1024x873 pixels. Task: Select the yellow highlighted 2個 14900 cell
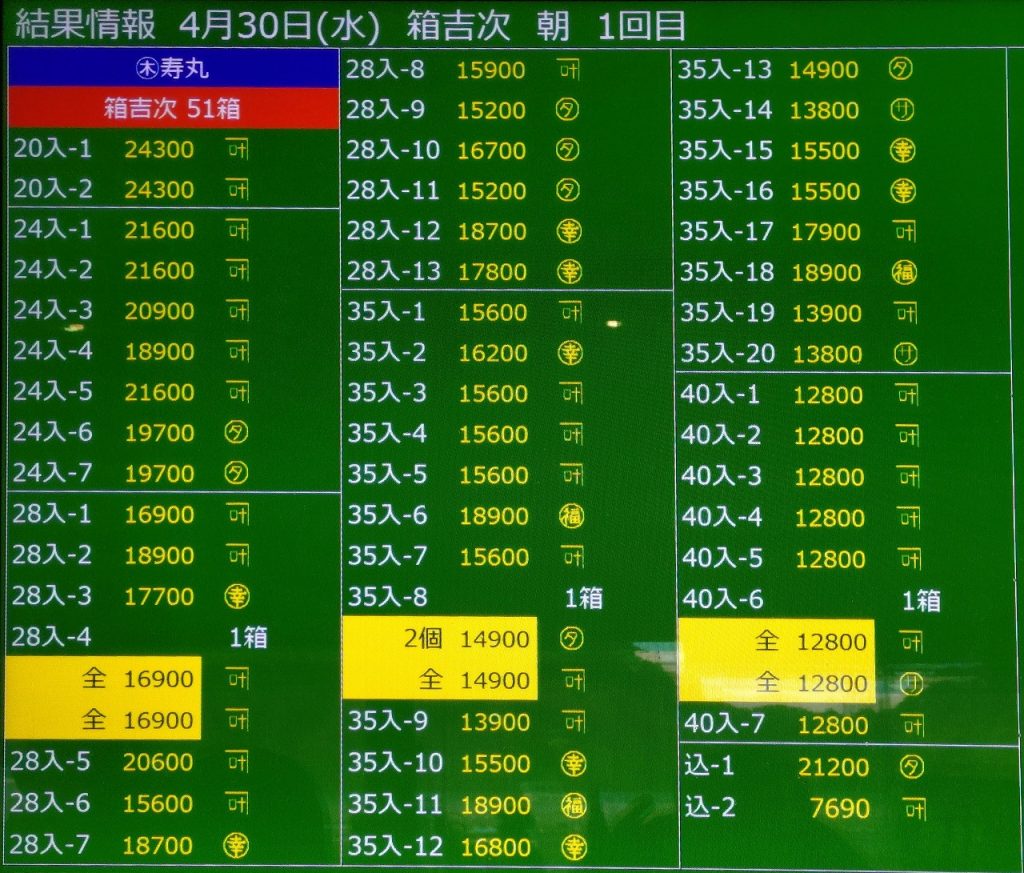(440, 639)
